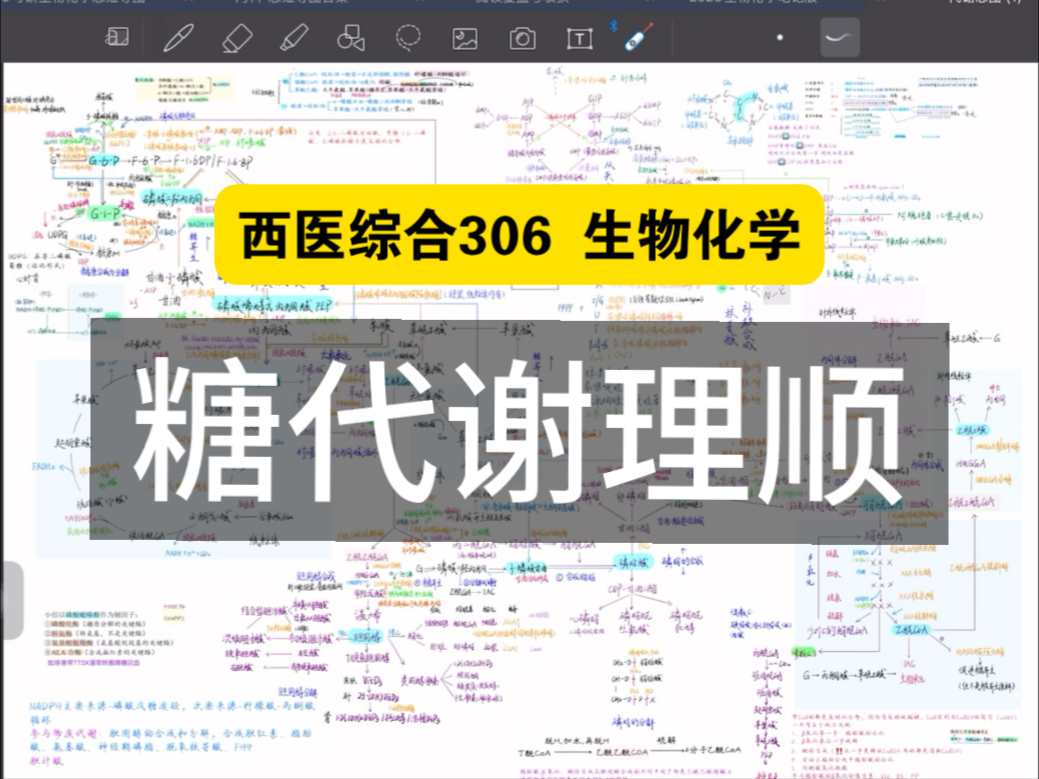Open the Camera tool
1039x779 pixels.
[522, 38]
